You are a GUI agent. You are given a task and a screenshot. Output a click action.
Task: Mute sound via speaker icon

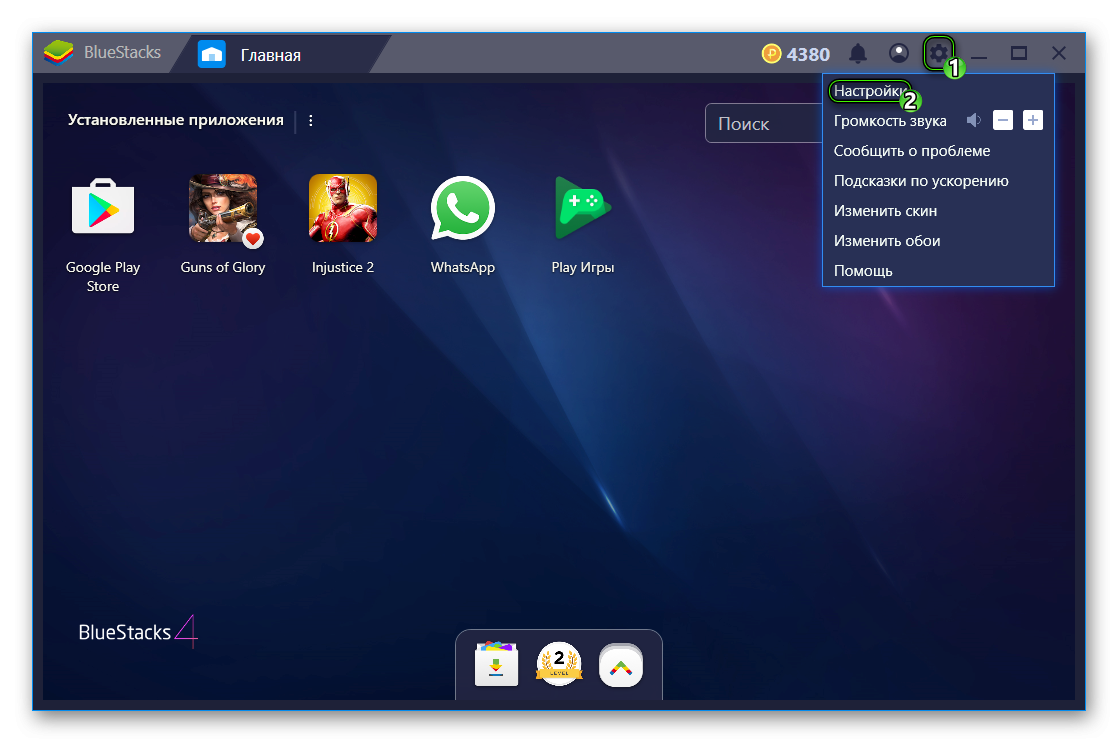coord(973,121)
